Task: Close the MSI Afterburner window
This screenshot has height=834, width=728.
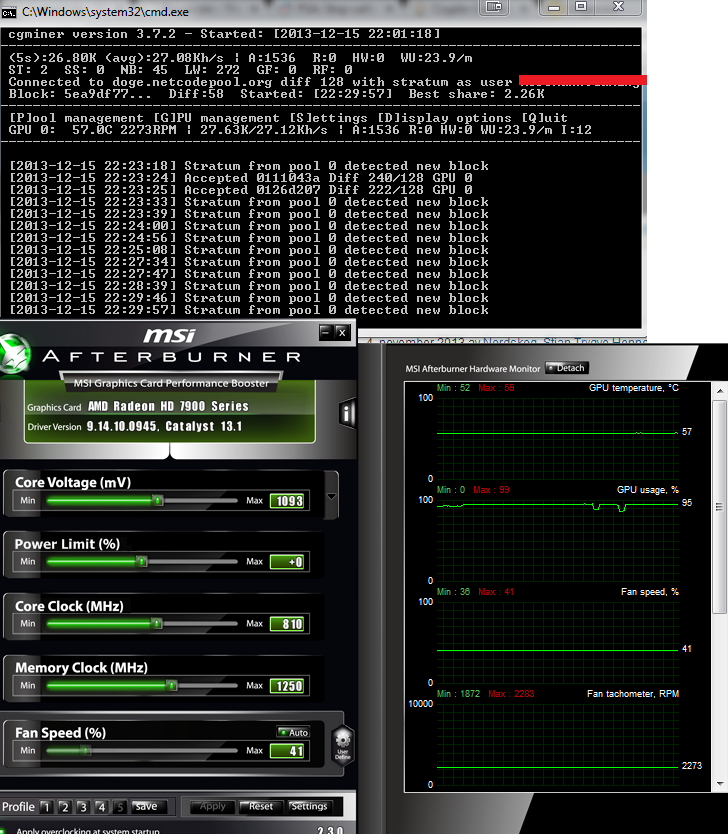Action: pyautogui.click(x=342, y=332)
